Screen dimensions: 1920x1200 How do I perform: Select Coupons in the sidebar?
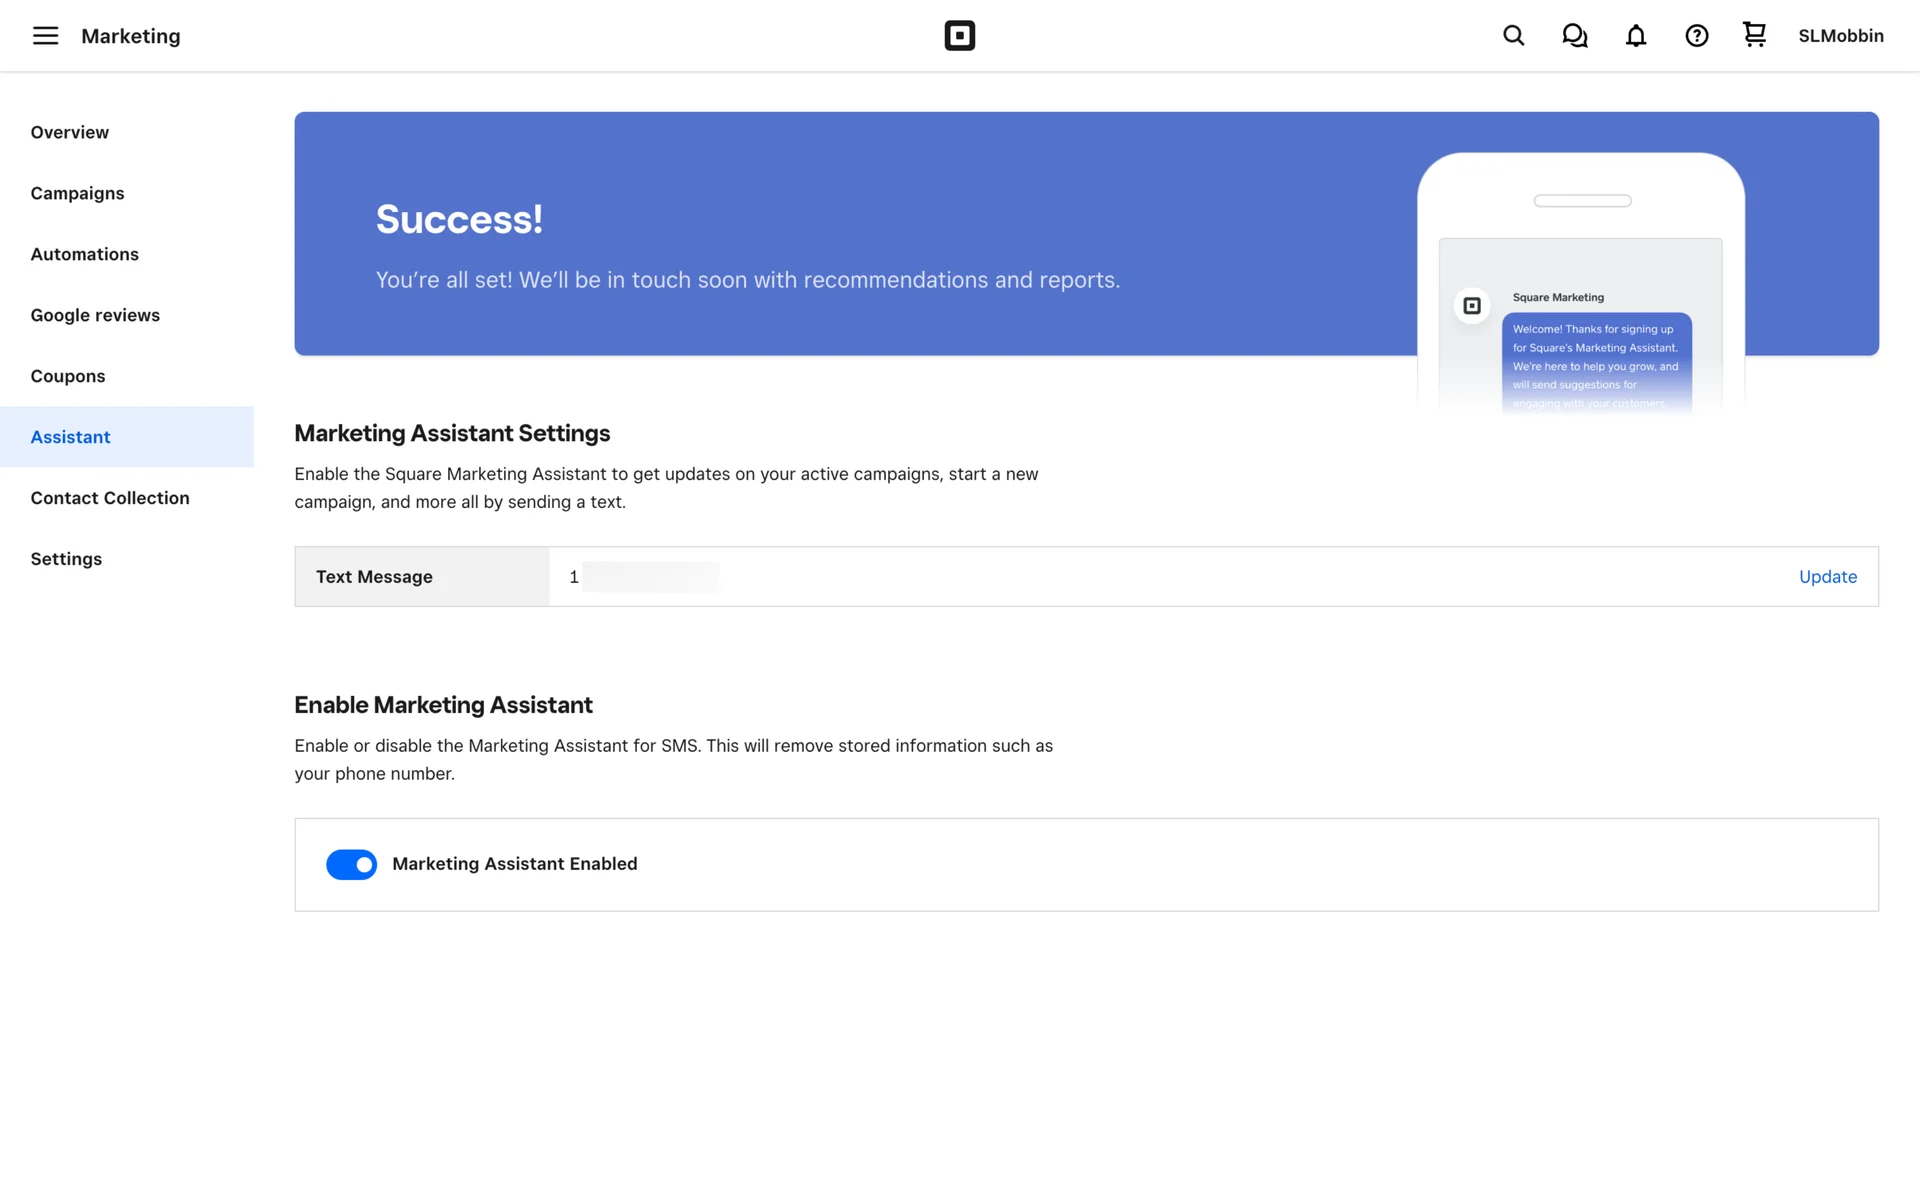pyautogui.click(x=68, y=376)
